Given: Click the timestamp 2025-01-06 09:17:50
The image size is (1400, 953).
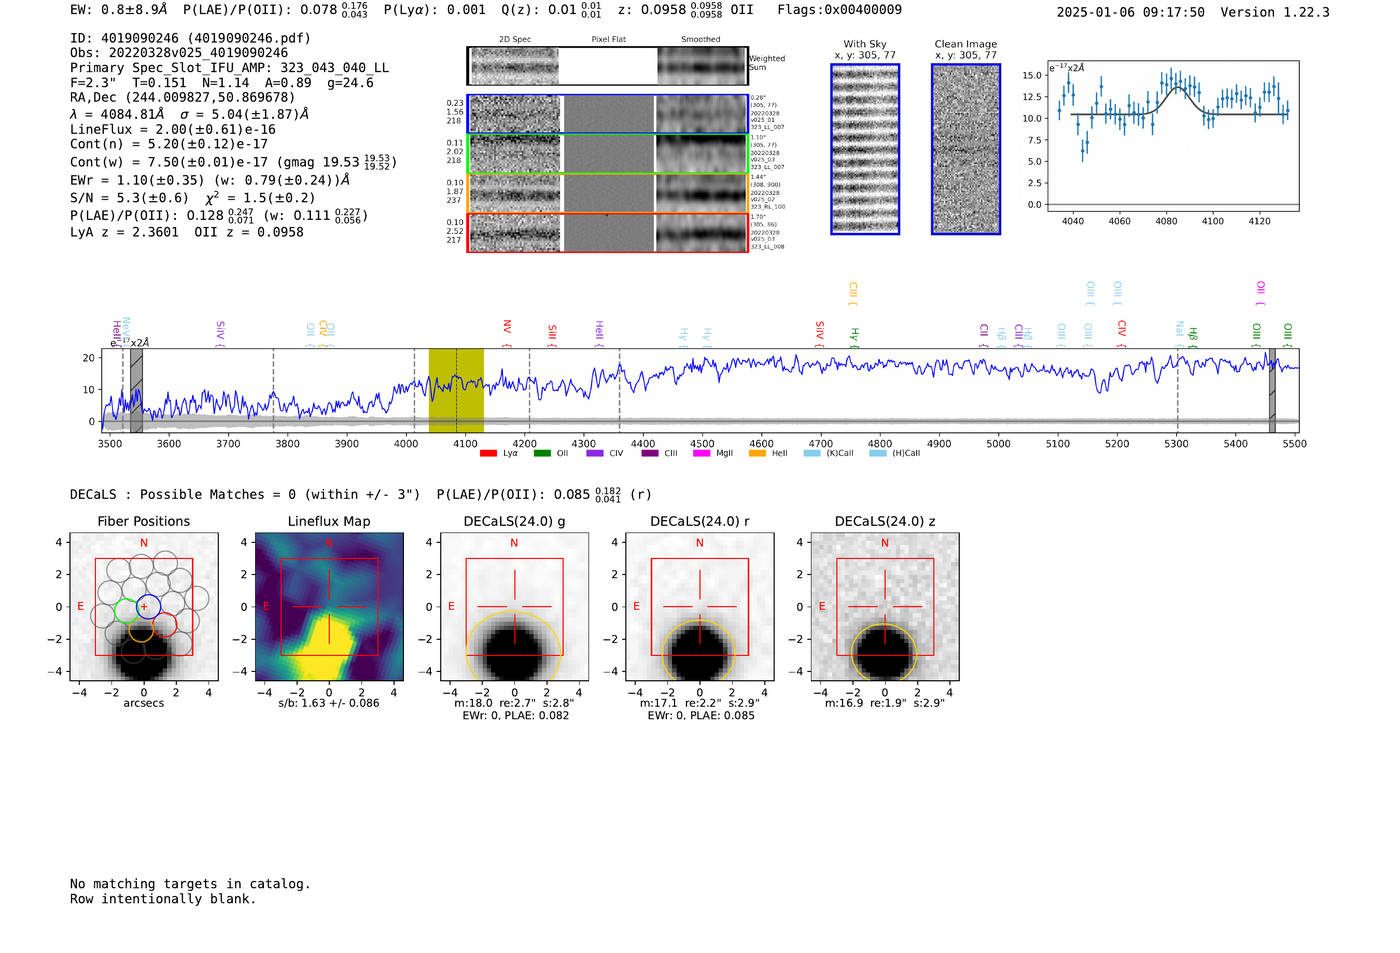Looking at the screenshot, I should pyautogui.click(x=1131, y=13).
